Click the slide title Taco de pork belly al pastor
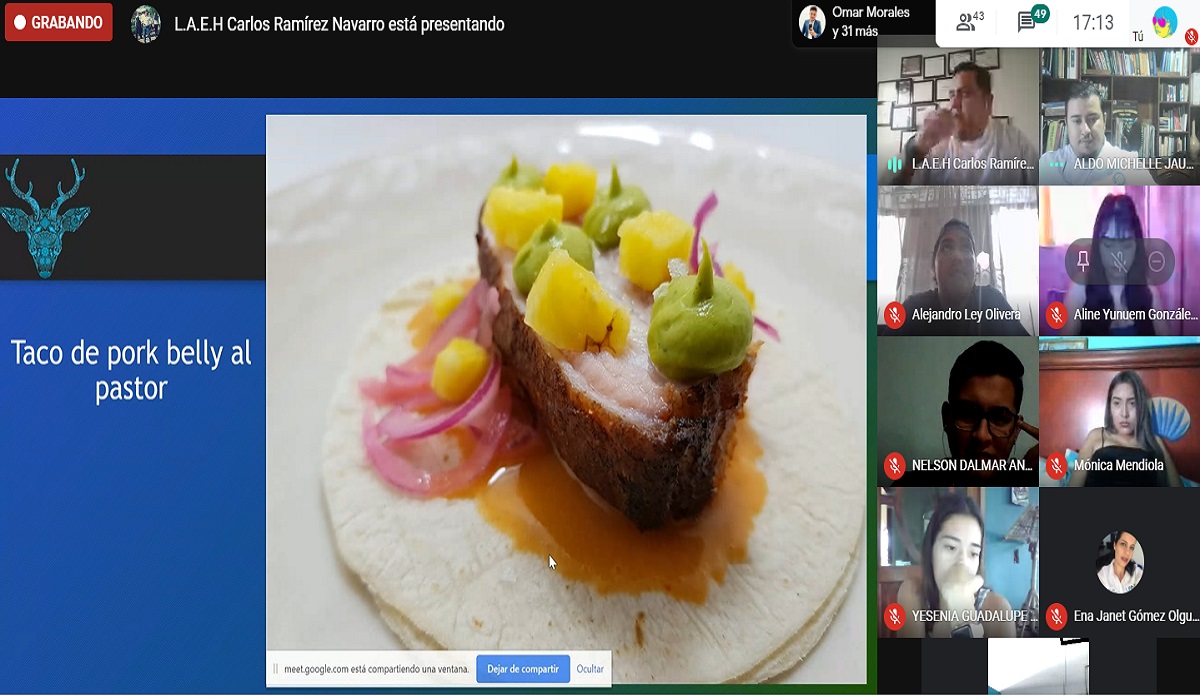The height and width of the screenshot is (700, 1200). coord(131,370)
